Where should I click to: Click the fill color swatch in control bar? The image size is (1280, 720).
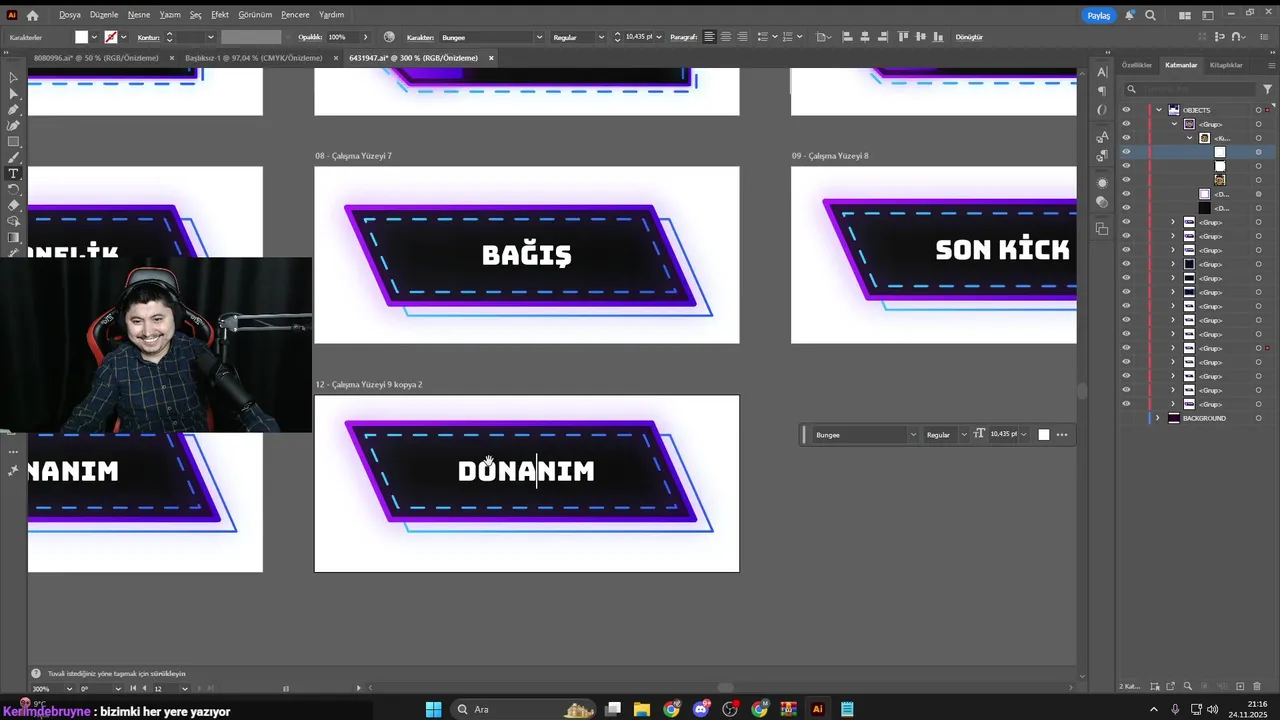82,37
